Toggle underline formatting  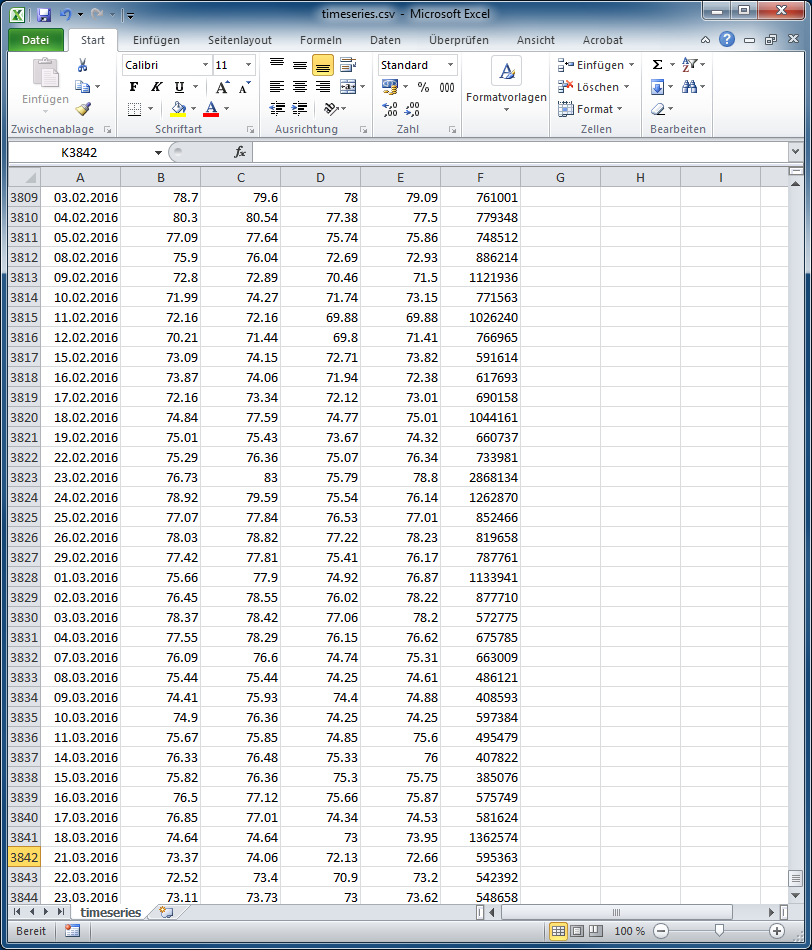(x=179, y=87)
